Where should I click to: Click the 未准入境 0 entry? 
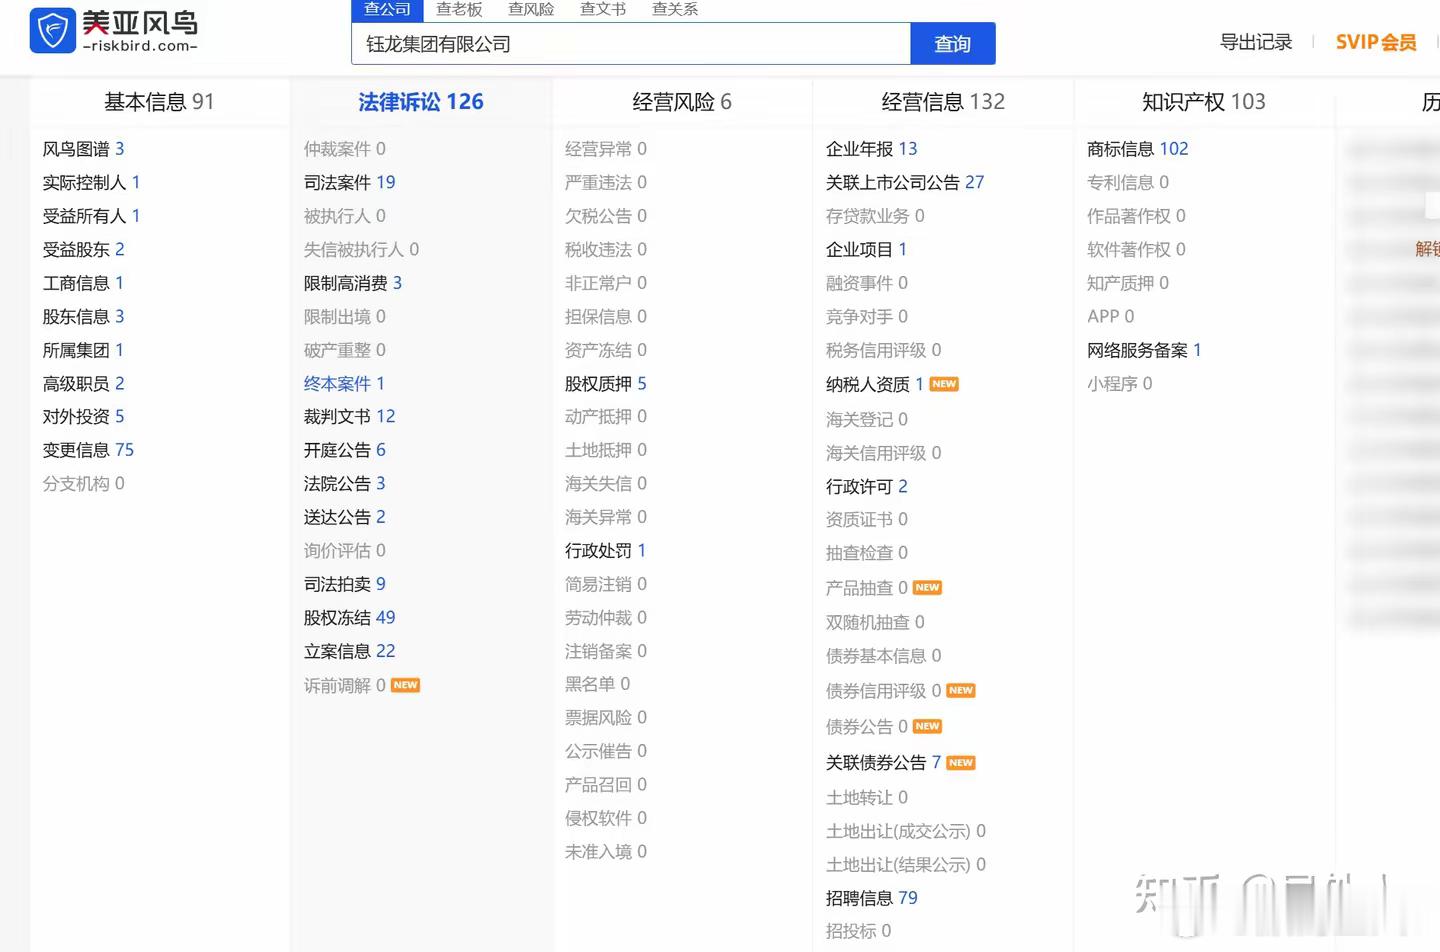tap(606, 852)
